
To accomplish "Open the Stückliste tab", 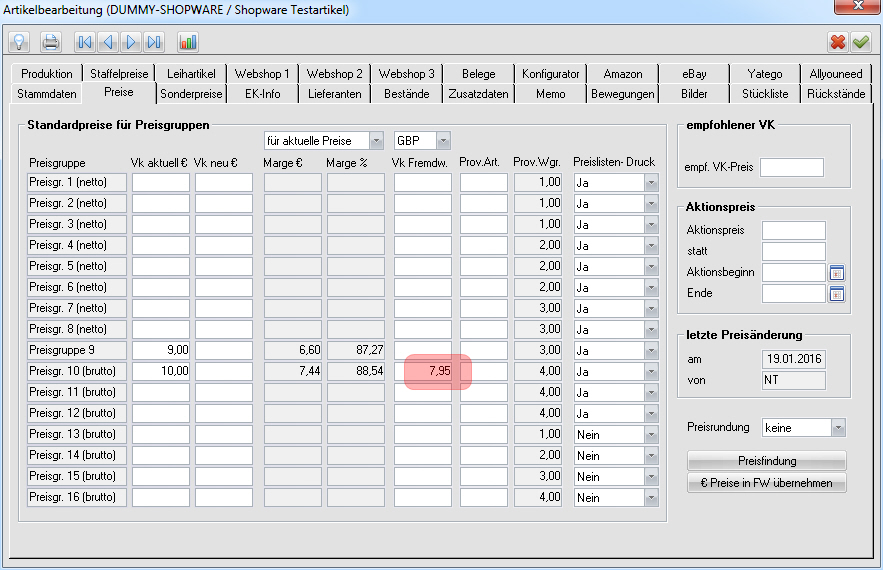I will (x=765, y=94).
